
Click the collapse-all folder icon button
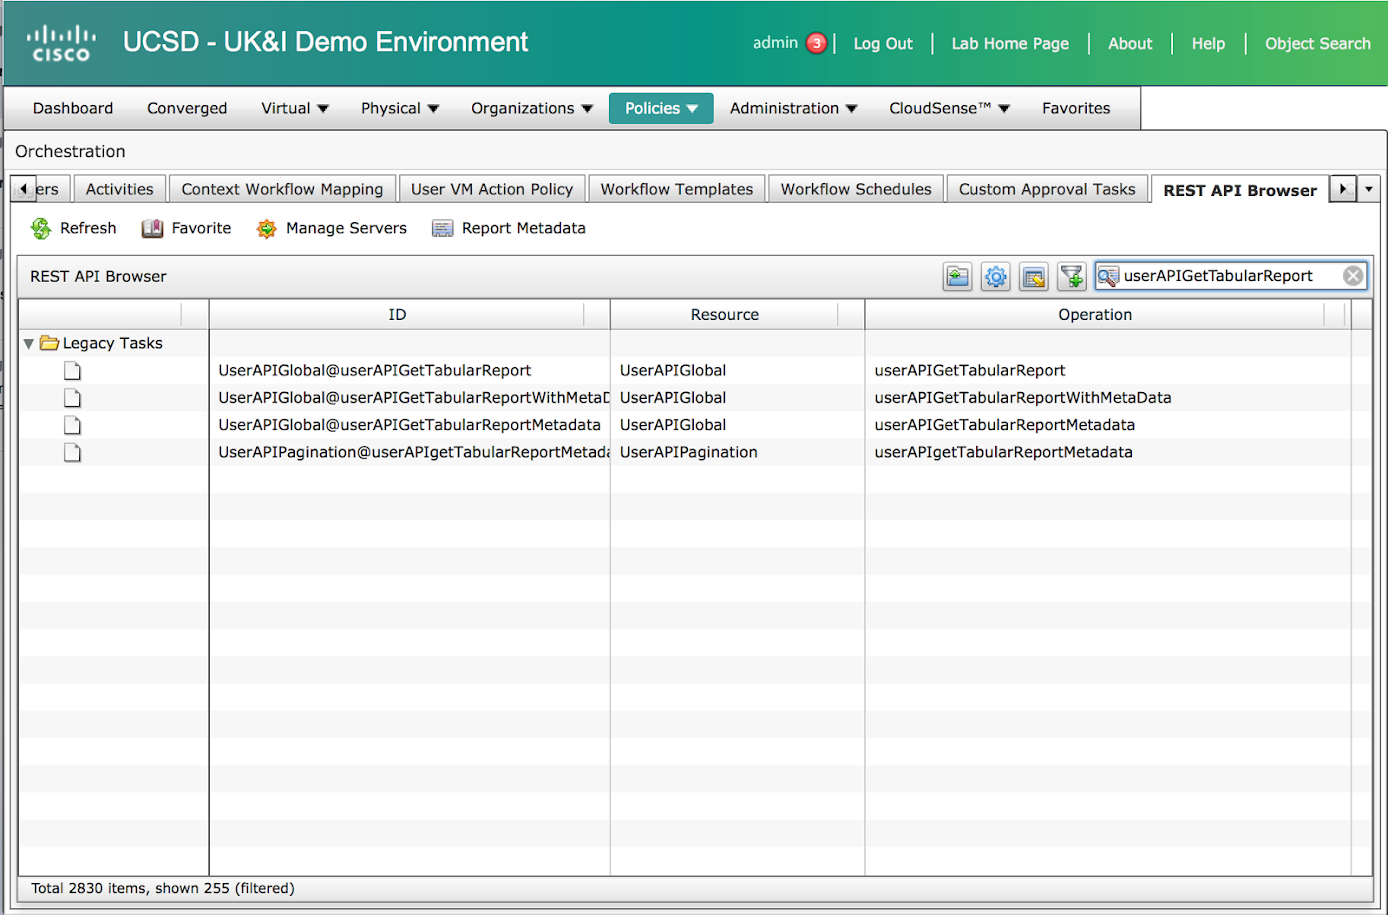957,277
